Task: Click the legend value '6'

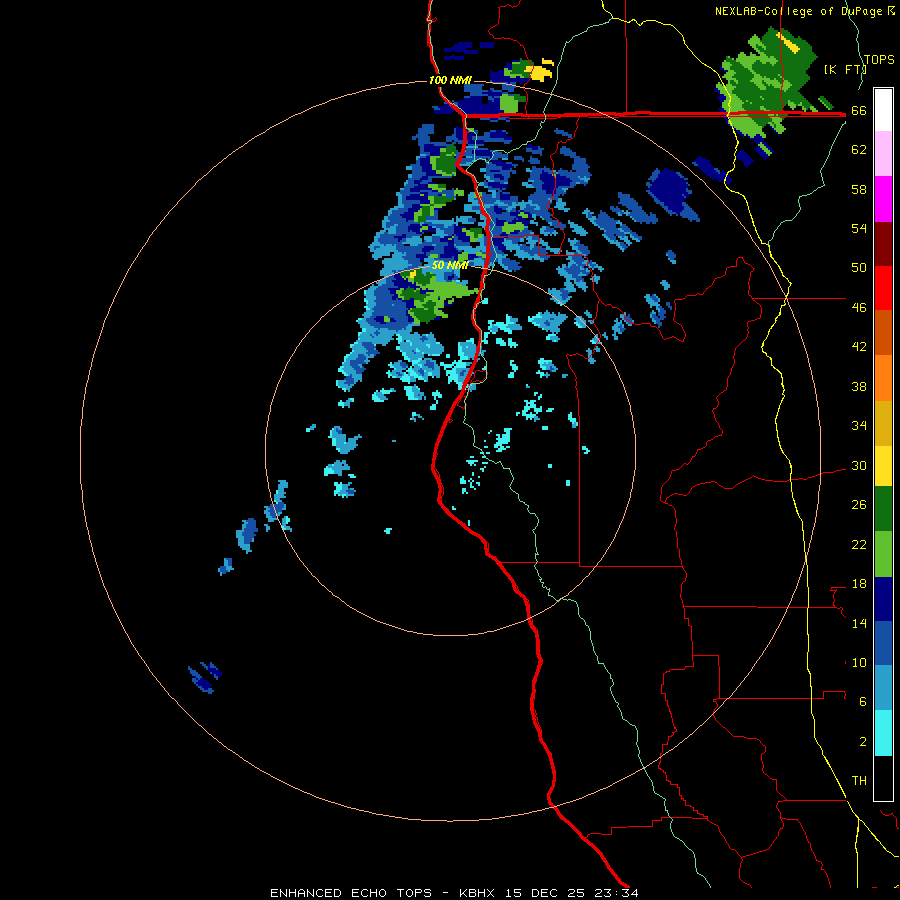Action: click(863, 701)
